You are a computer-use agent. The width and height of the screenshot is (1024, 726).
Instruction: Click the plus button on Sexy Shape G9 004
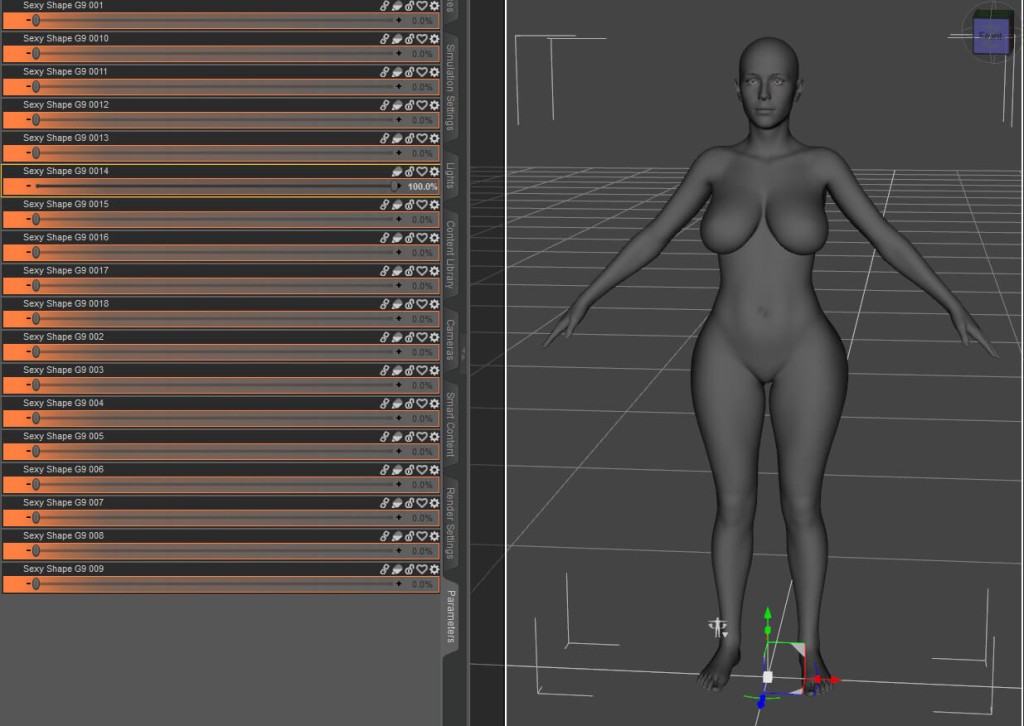tap(399, 418)
